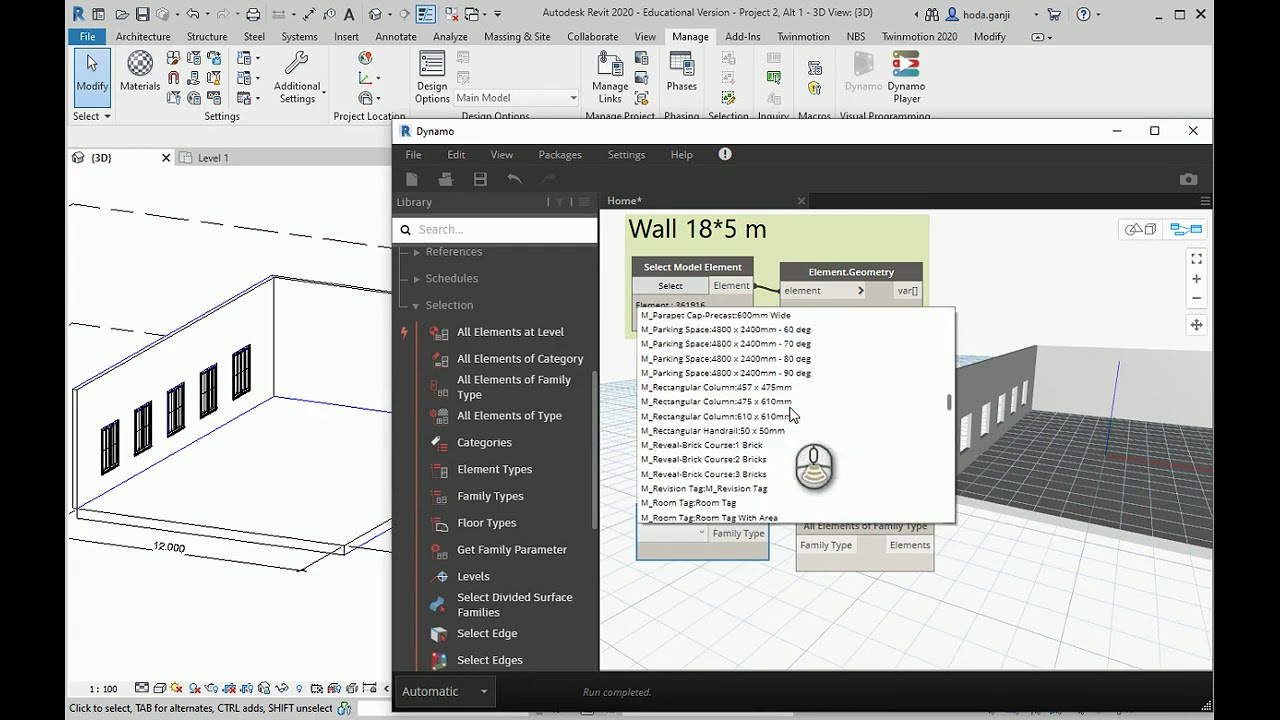Switch Dynamo to background 3D preview navigation

point(1141,229)
